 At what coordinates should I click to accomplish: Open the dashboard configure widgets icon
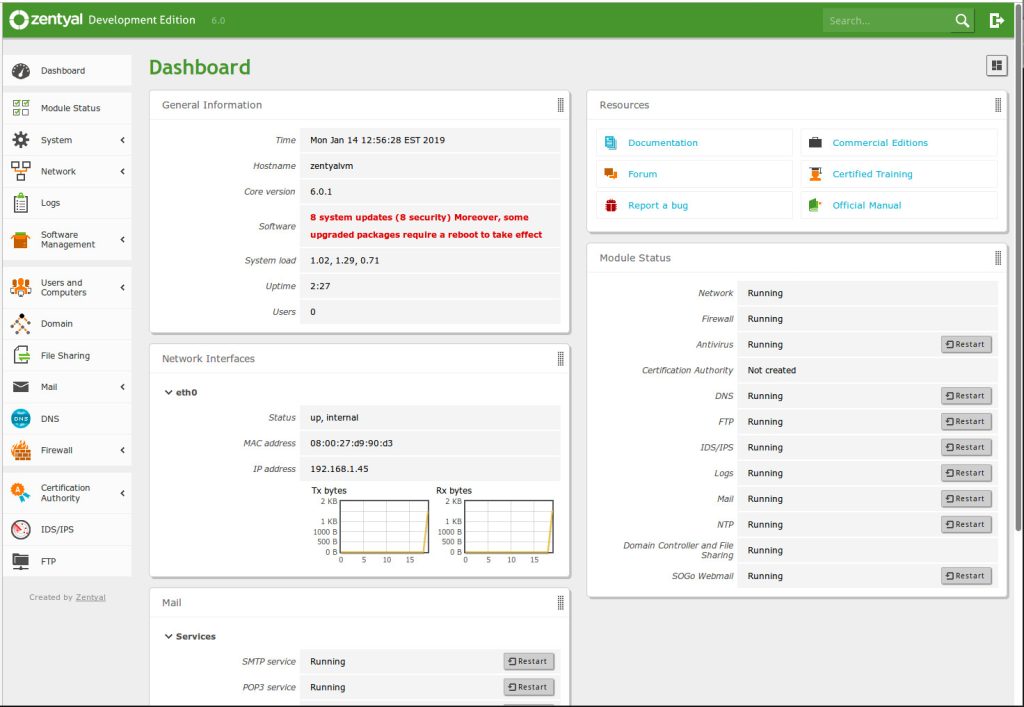click(996, 66)
